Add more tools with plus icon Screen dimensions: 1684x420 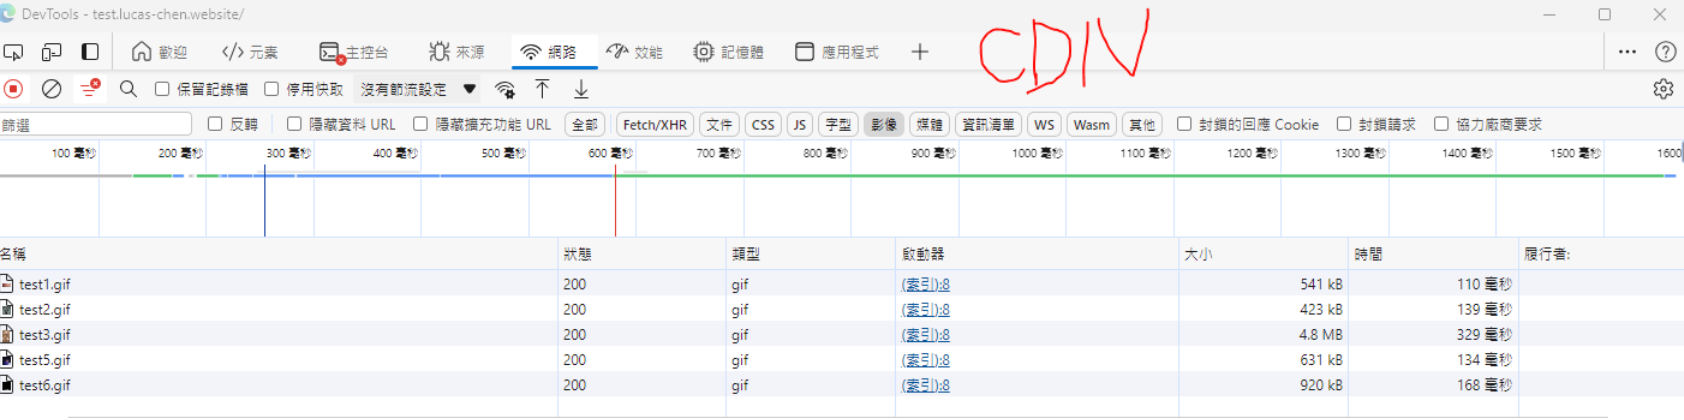click(920, 52)
